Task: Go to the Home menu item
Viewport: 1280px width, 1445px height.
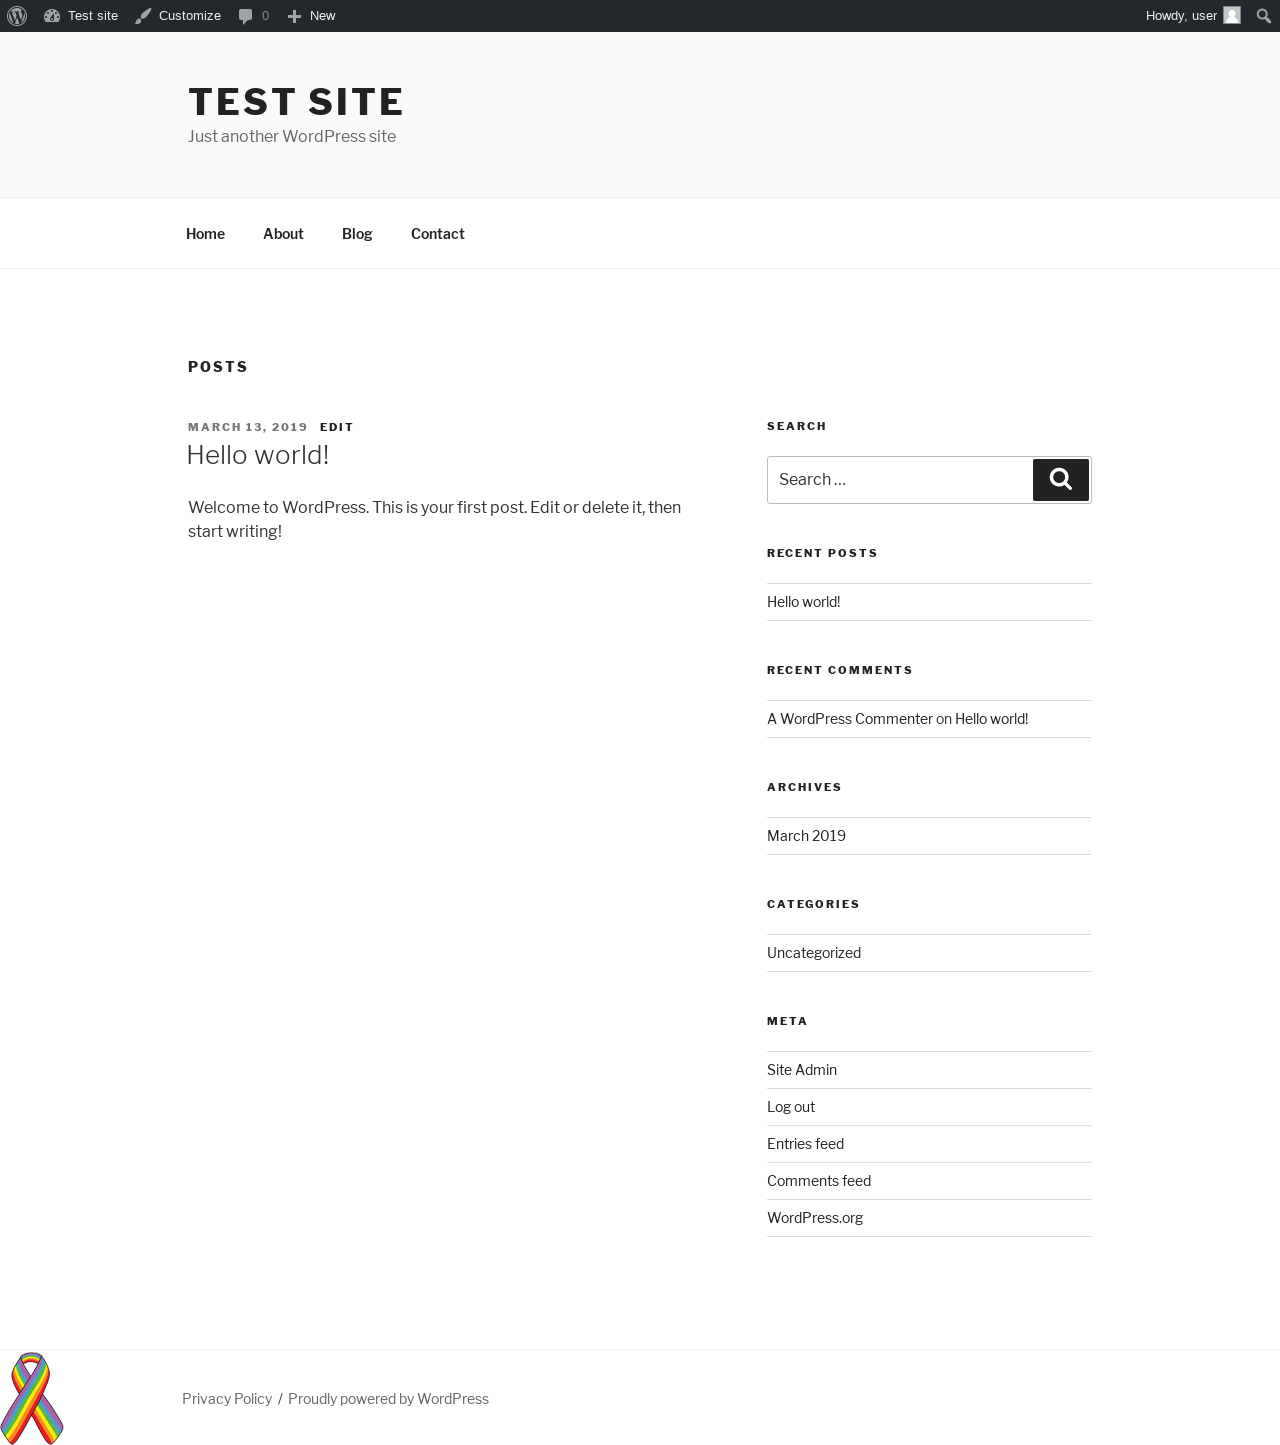Action: 205,233
